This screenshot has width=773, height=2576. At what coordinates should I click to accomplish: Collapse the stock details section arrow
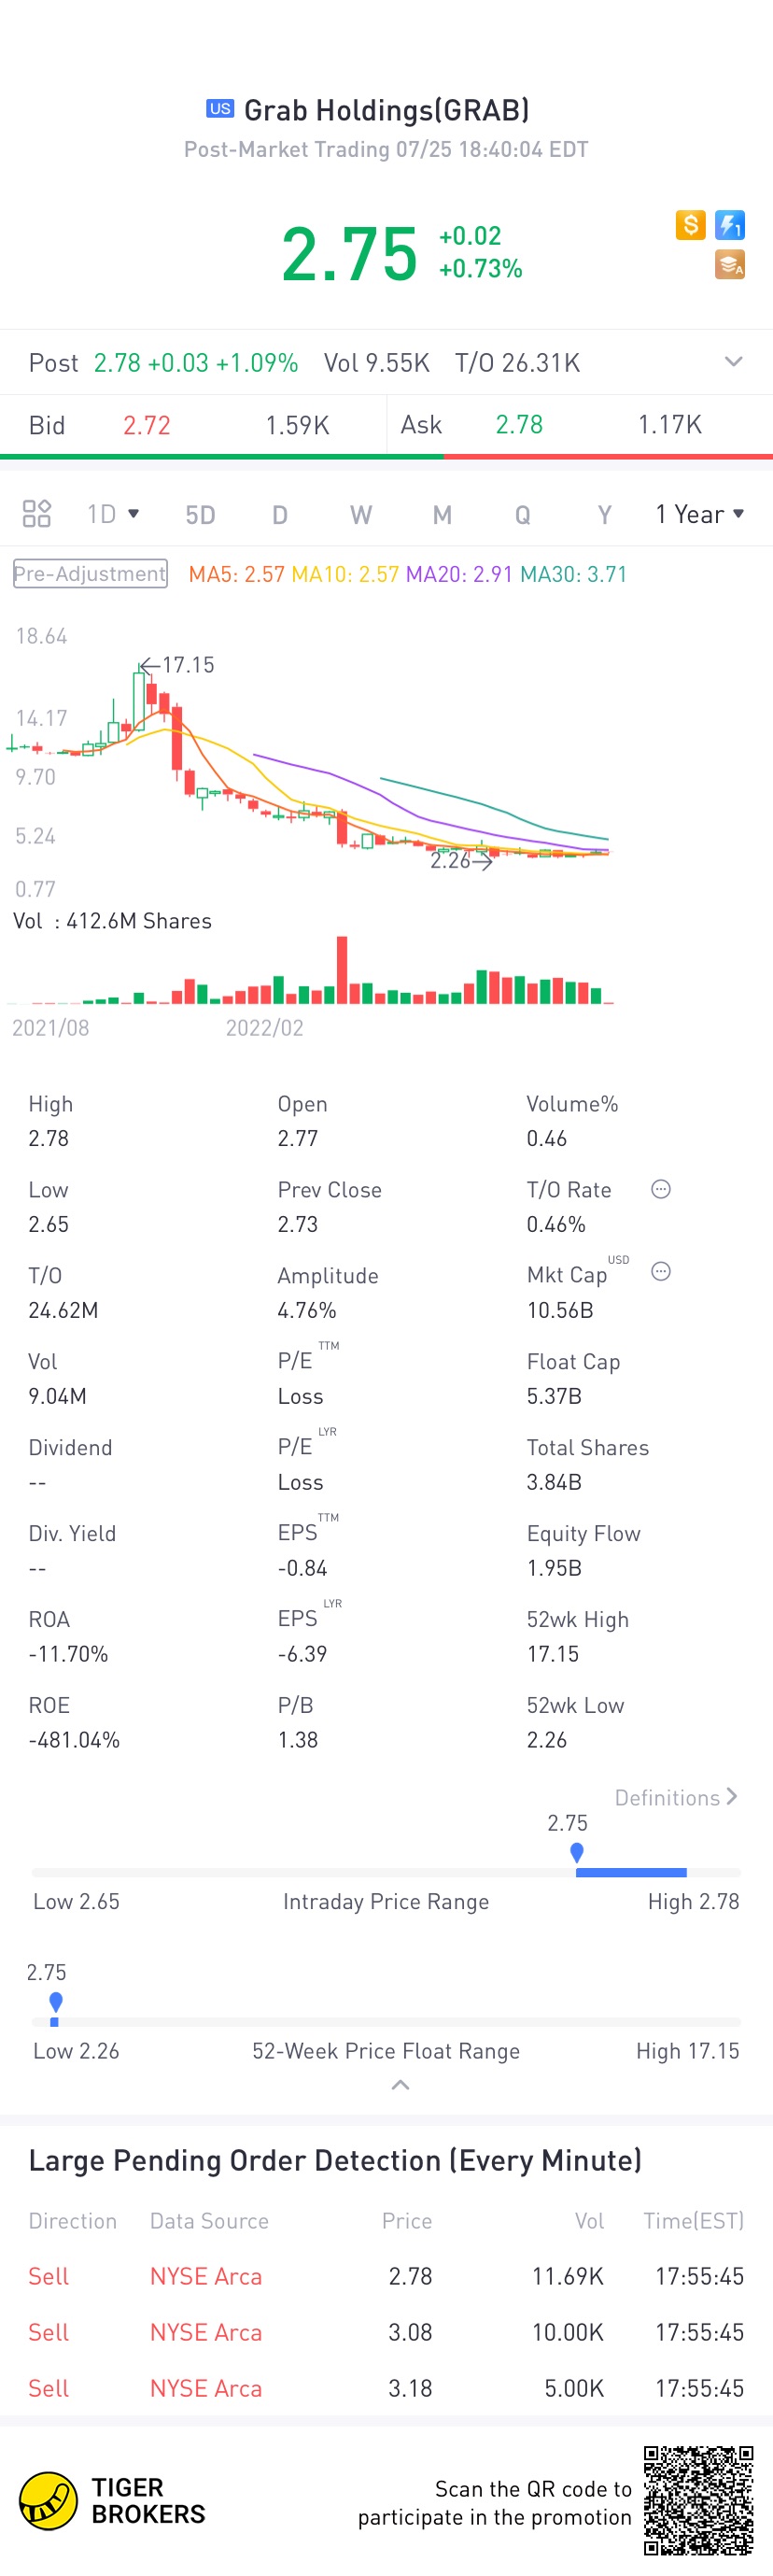click(400, 2085)
